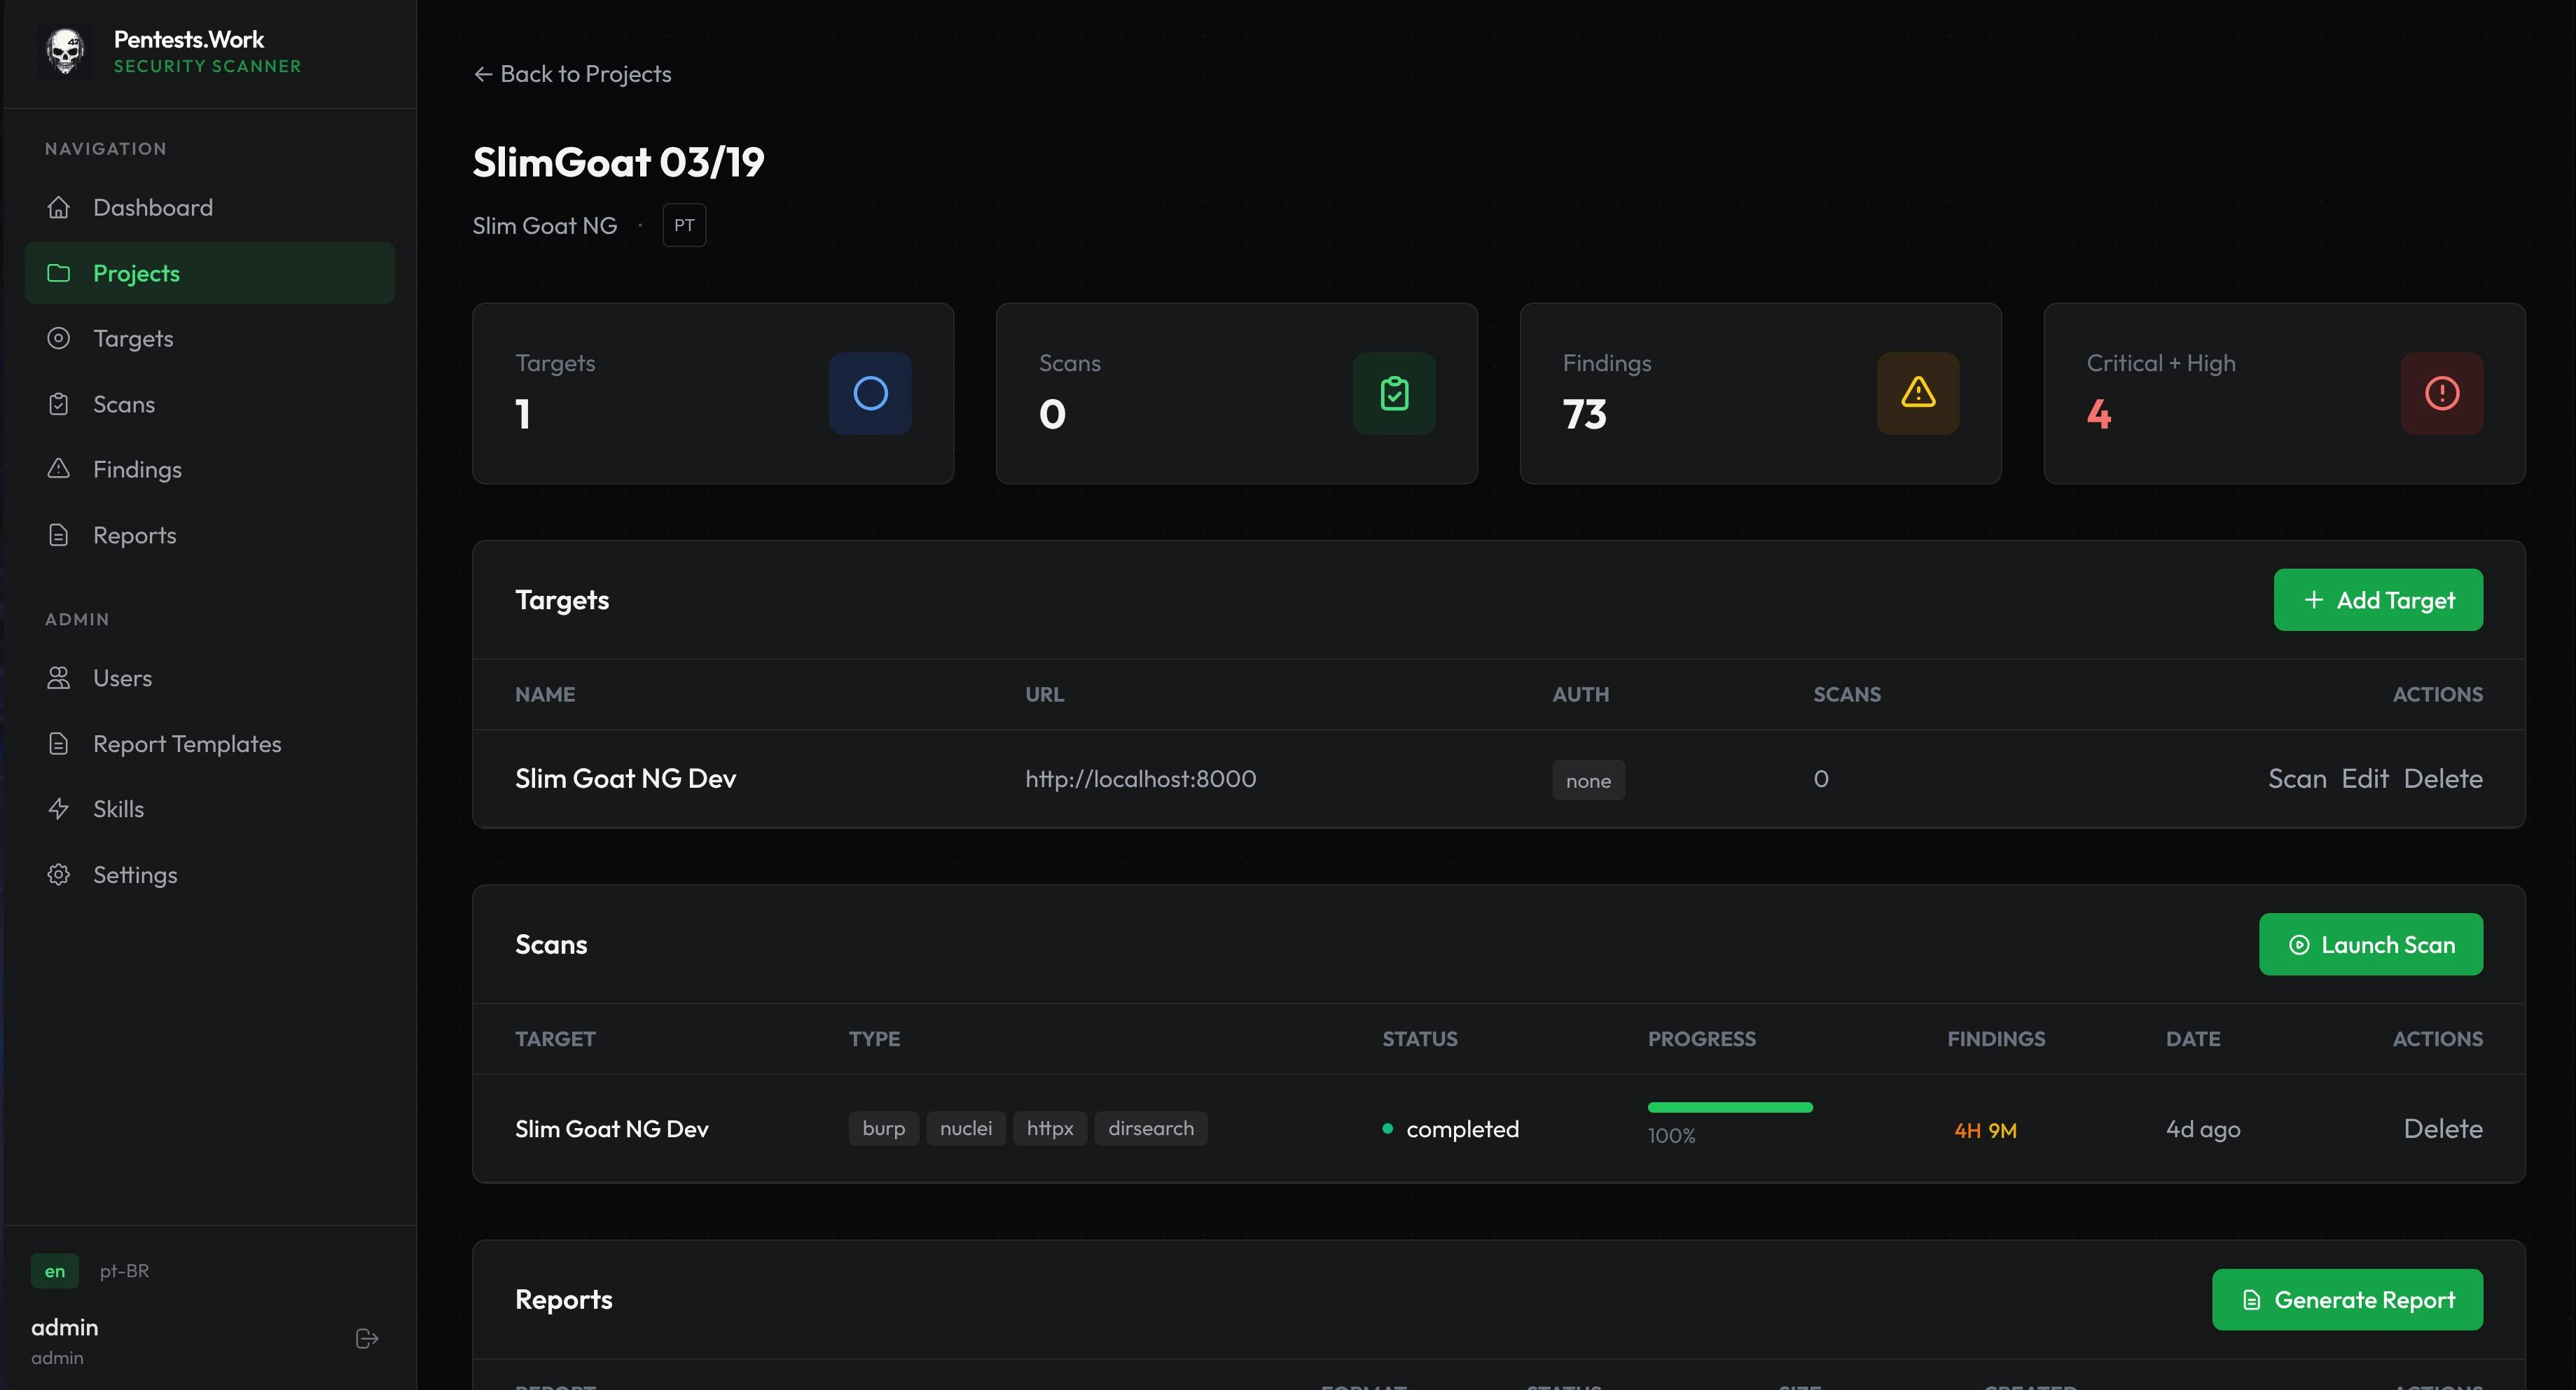This screenshot has width=2576, height=1390.
Task: Go to the Findings page
Action: 137,470
